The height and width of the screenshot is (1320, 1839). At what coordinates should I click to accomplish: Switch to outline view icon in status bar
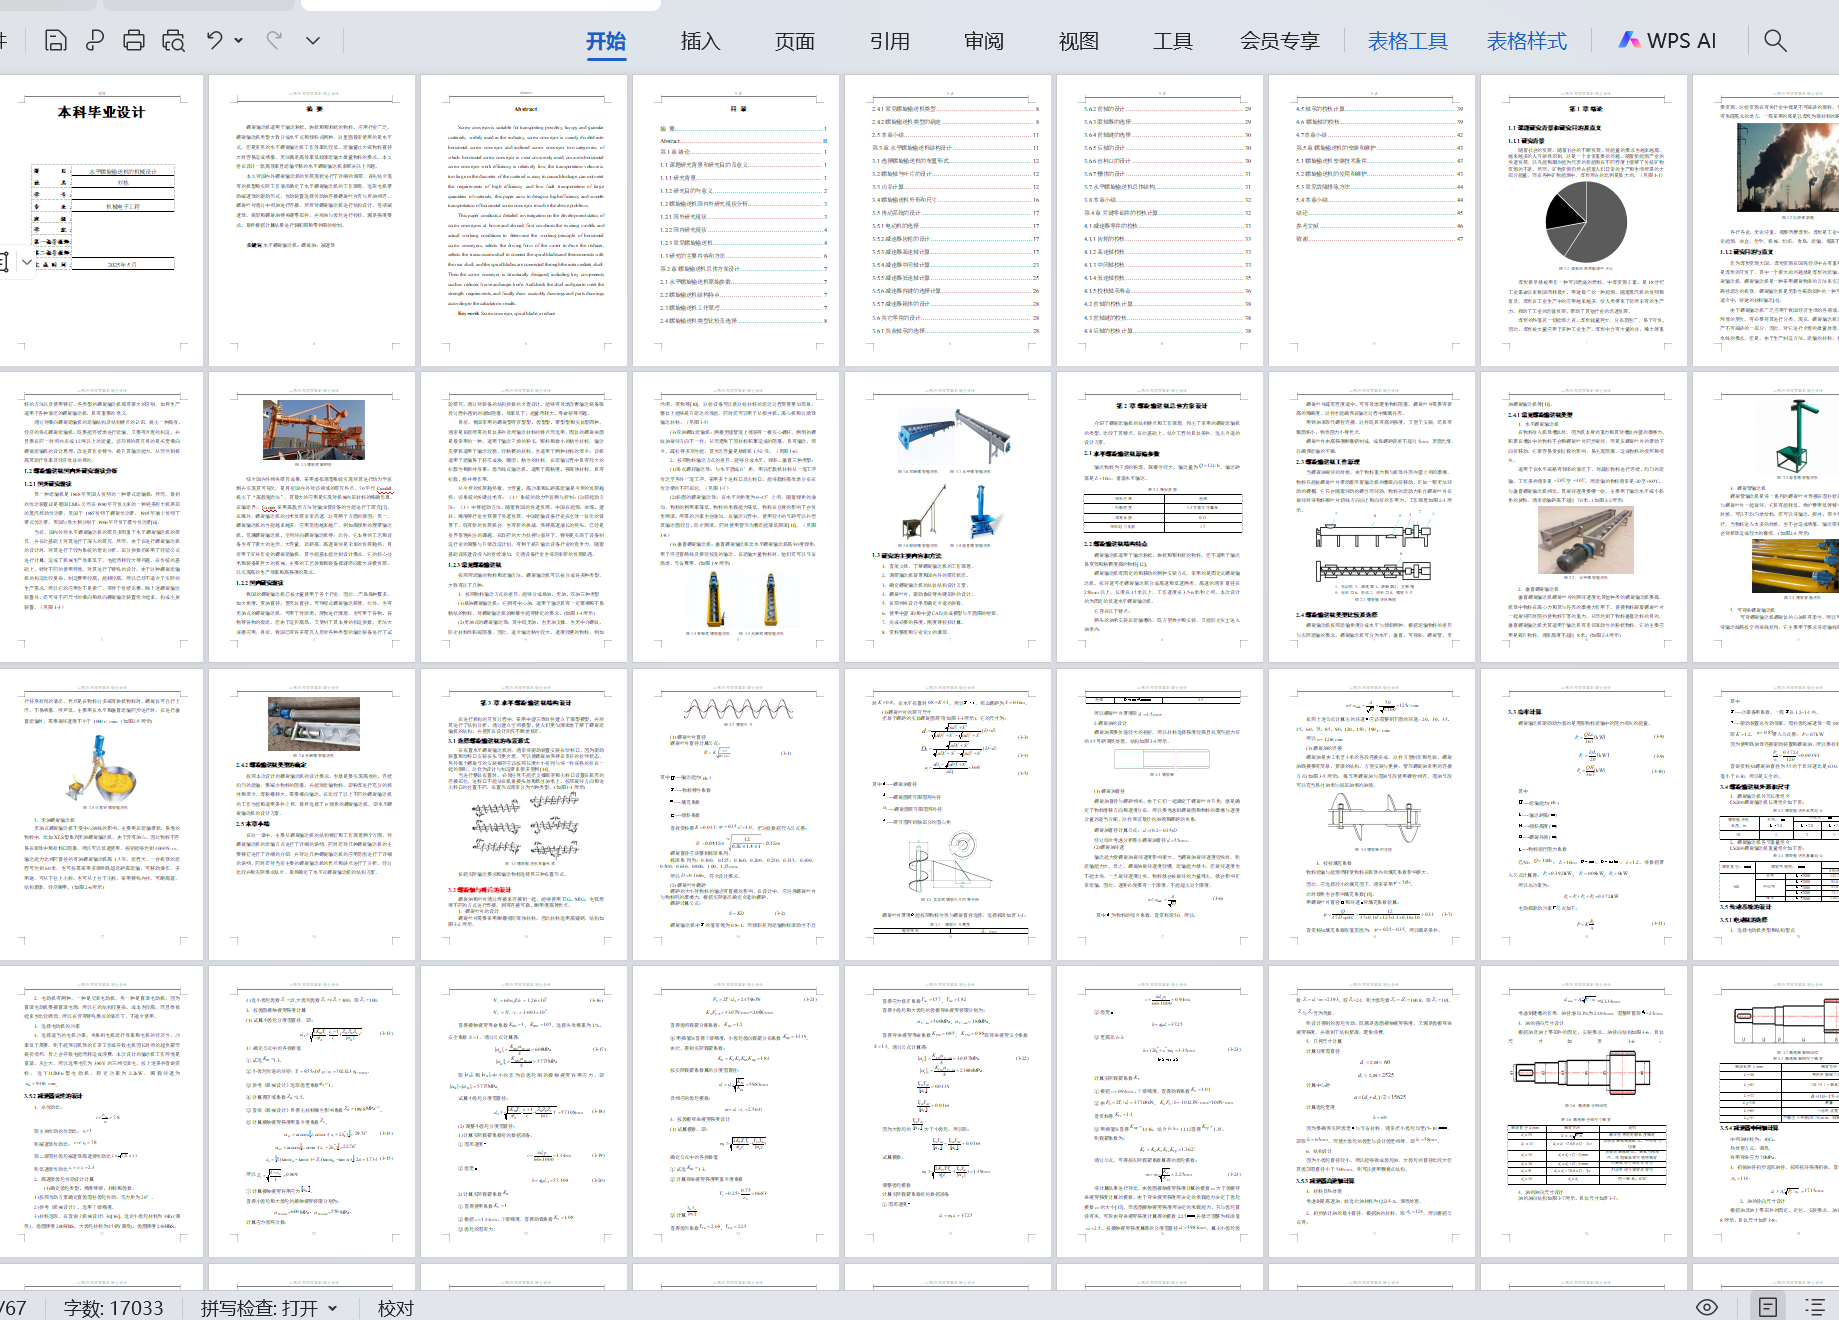1814,1307
